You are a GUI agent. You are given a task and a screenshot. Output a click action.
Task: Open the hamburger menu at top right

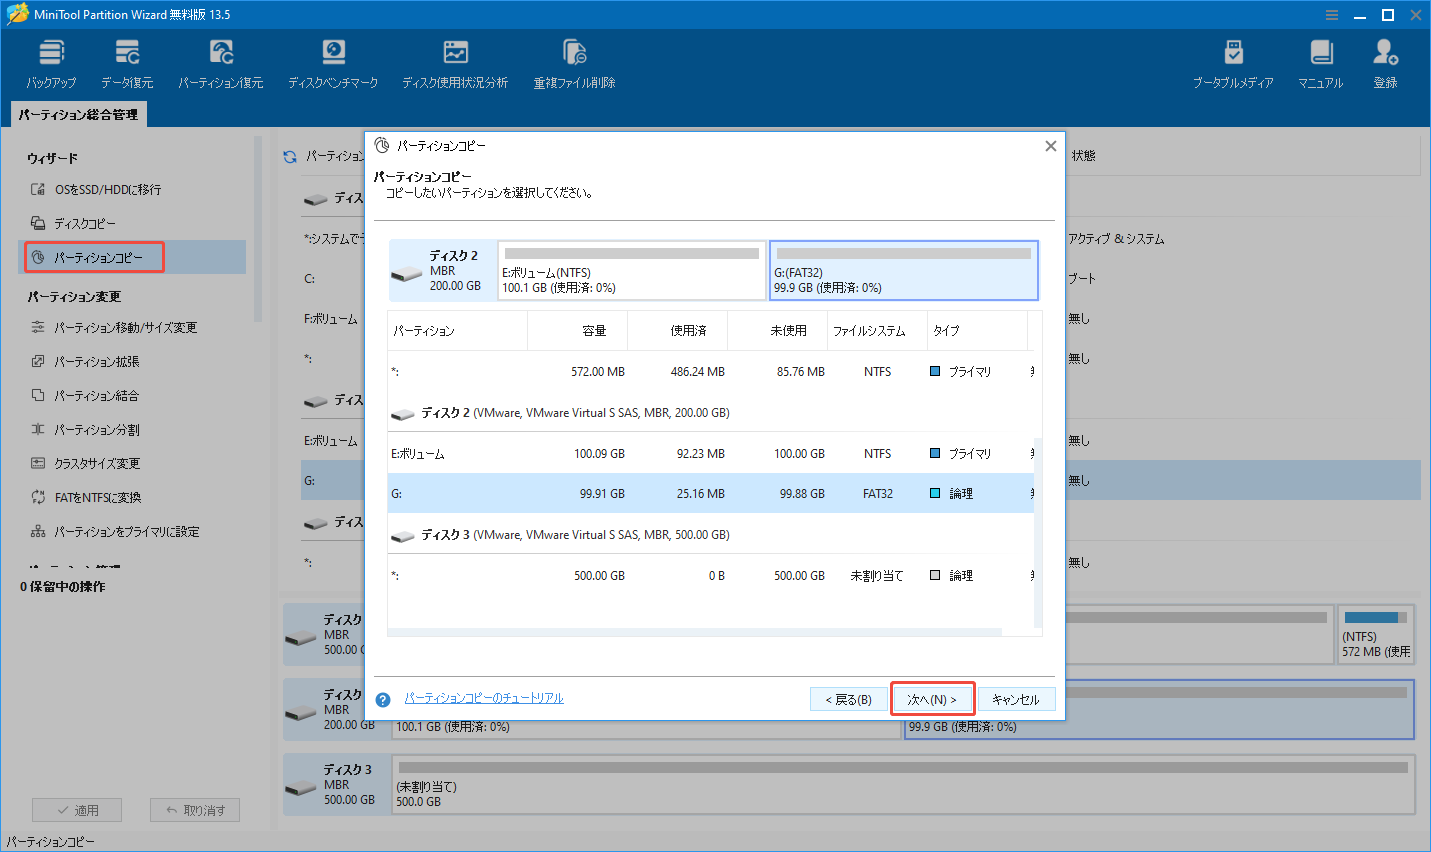coord(1331,14)
